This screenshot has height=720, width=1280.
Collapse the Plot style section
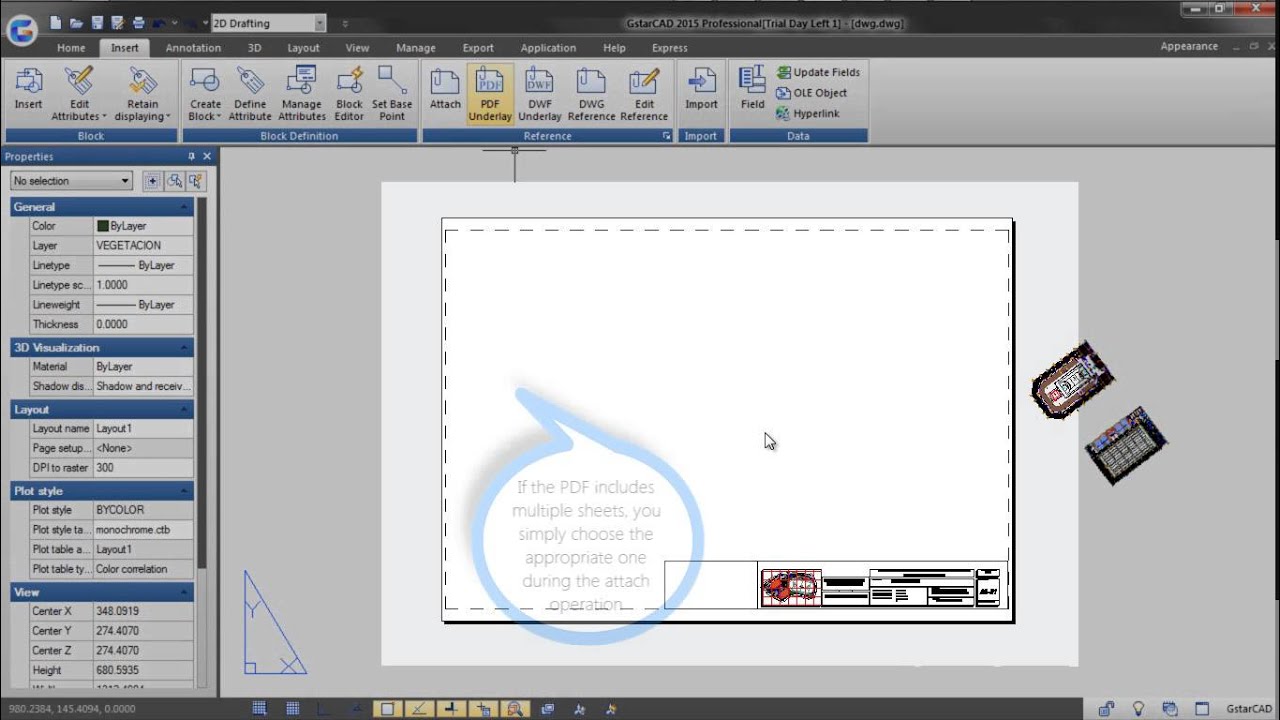pyautogui.click(x=185, y=491)
